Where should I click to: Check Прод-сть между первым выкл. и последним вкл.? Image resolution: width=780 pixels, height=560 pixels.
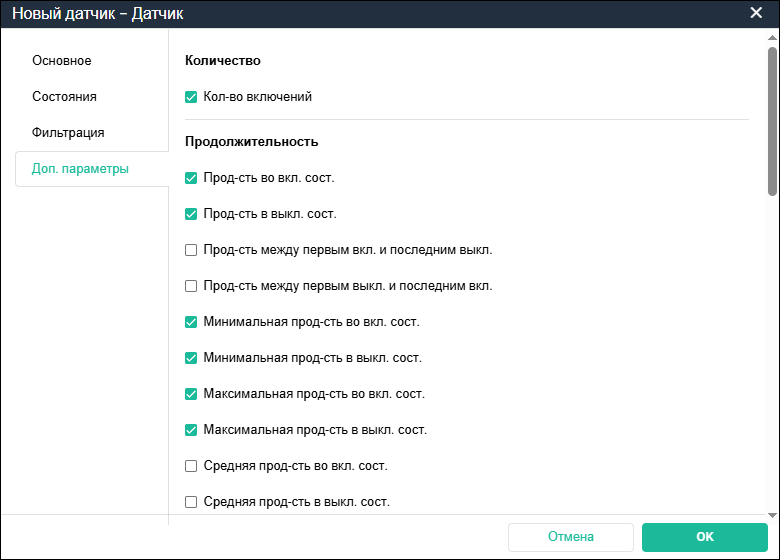click(191, 286)
